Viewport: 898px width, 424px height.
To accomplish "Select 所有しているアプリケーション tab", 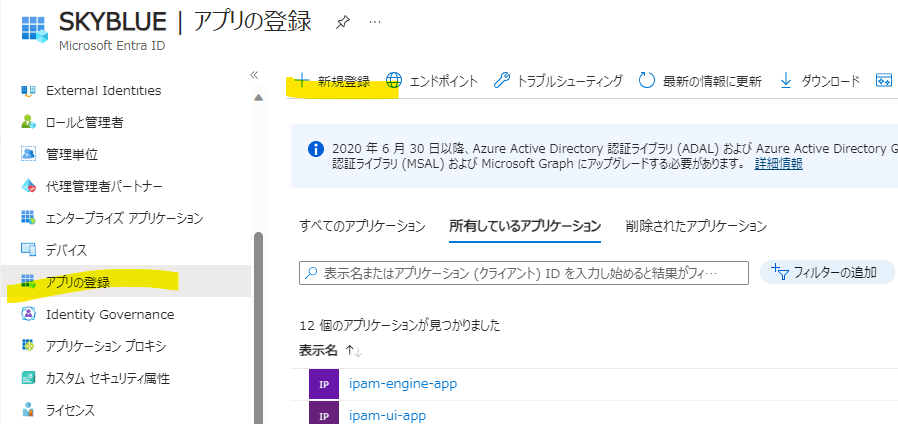I will tap(525, 226).
